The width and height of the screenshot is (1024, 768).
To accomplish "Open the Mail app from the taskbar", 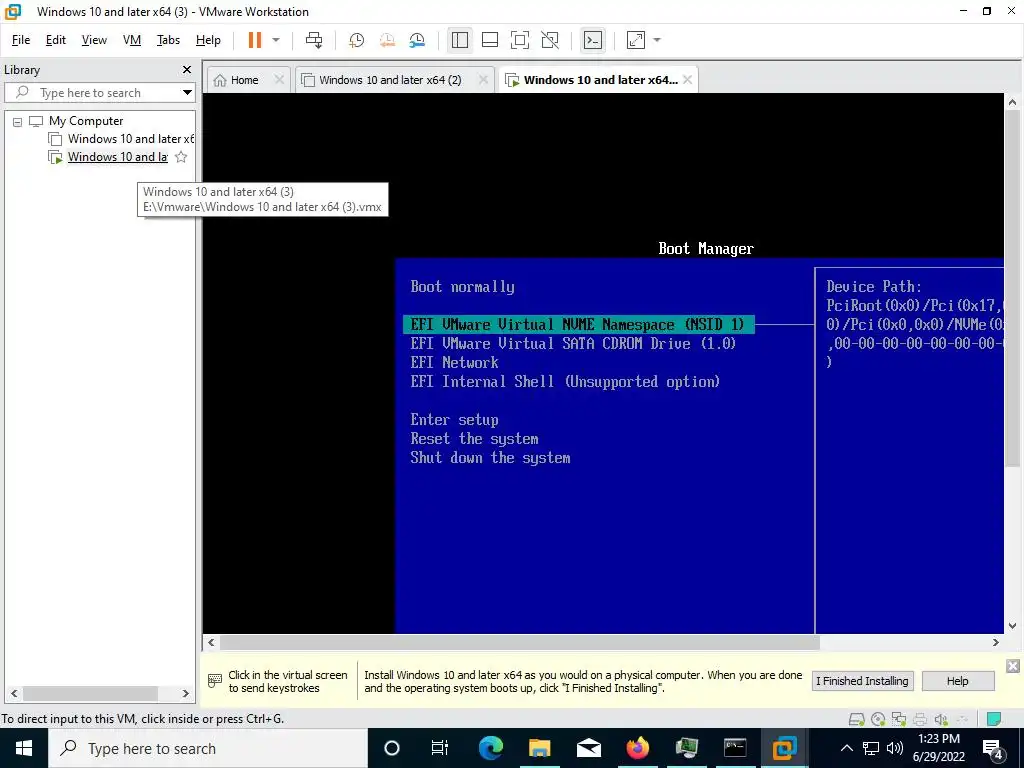I will (588, 748).
